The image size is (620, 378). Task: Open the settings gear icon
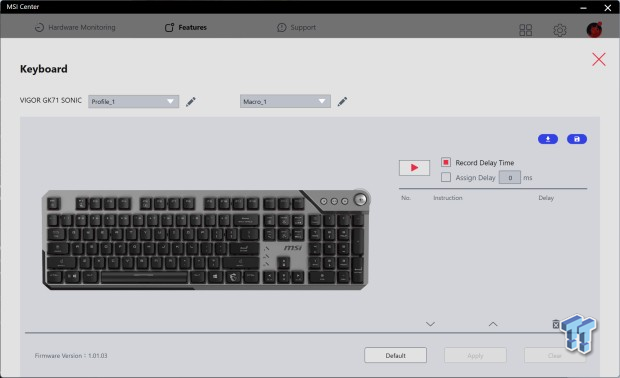(x=560, y=30)
